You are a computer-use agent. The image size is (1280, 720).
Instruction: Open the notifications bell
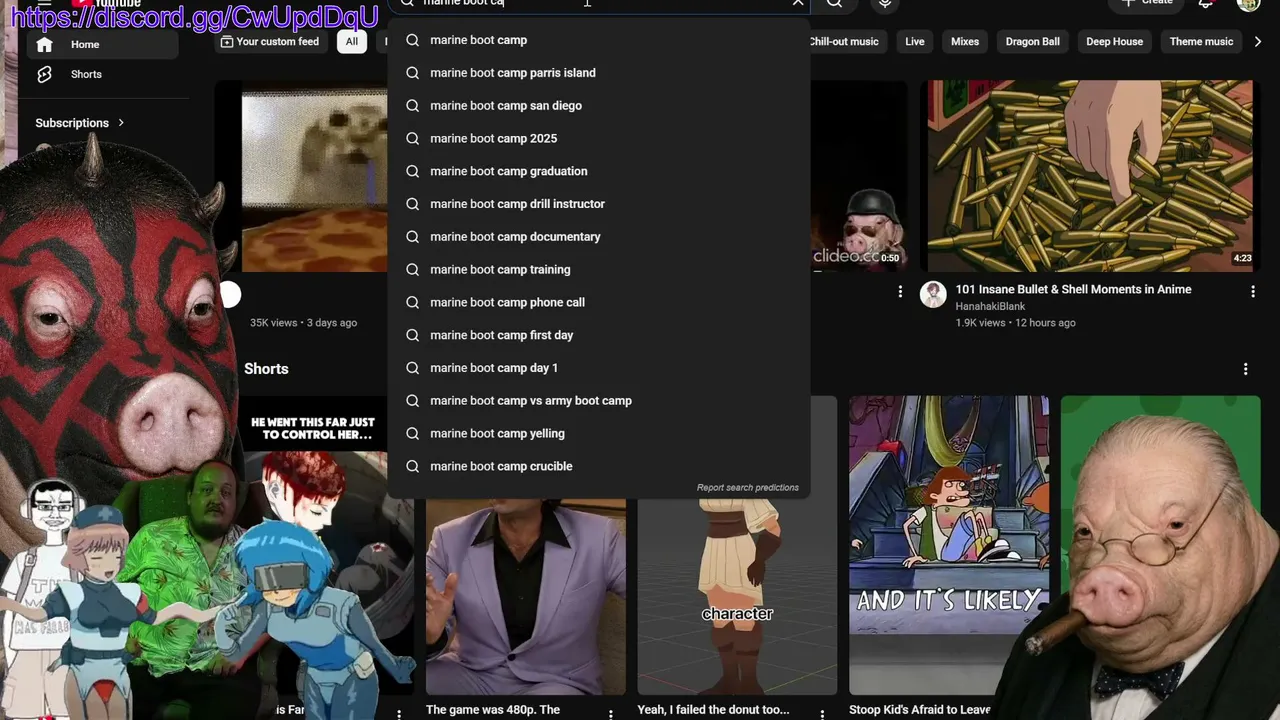tap(1206, 4)
